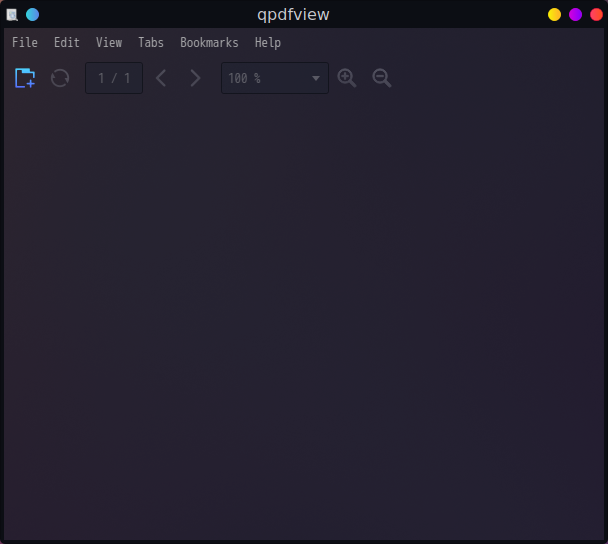This screenshot has height=544, width=608.
Task: Go to the next page arrow
Action: 195,78
